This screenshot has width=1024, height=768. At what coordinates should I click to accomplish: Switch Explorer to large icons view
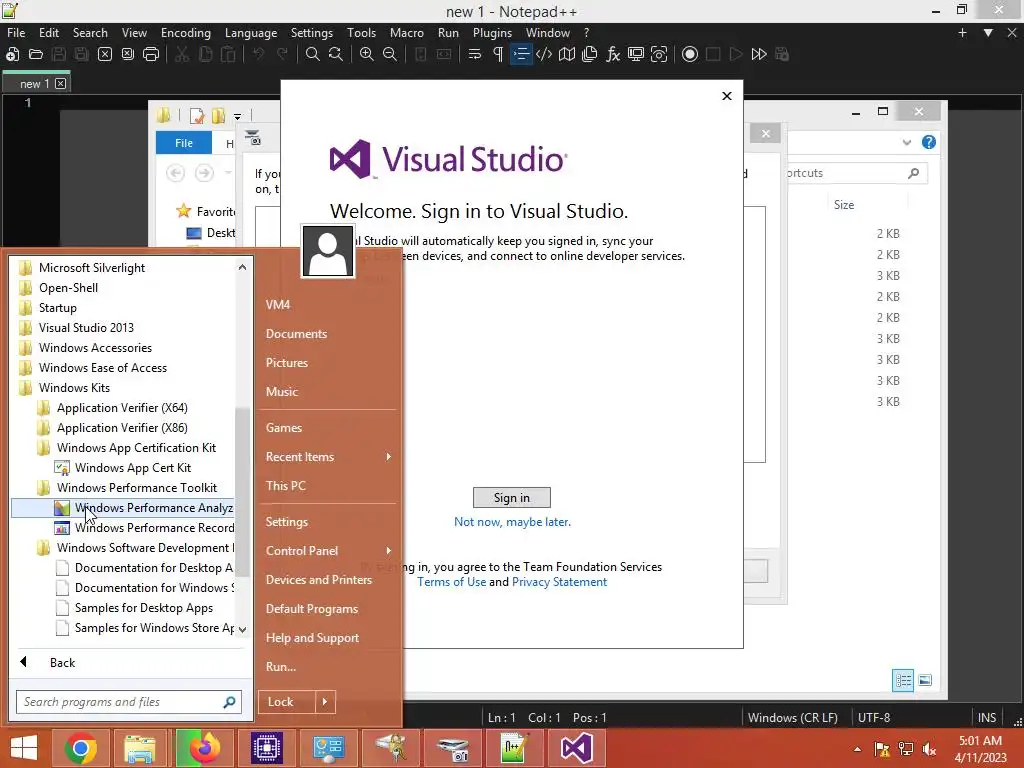925,680
